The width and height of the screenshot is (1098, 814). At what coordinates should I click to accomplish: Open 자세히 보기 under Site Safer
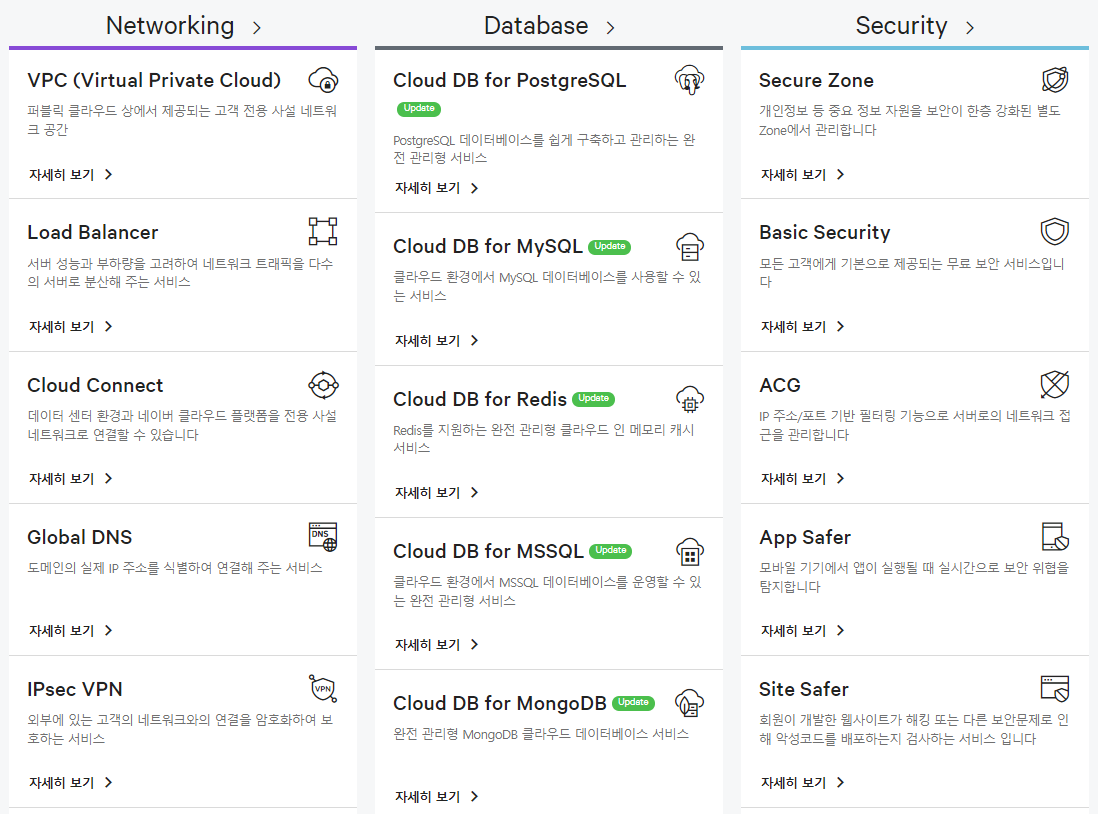click(802, 782)
